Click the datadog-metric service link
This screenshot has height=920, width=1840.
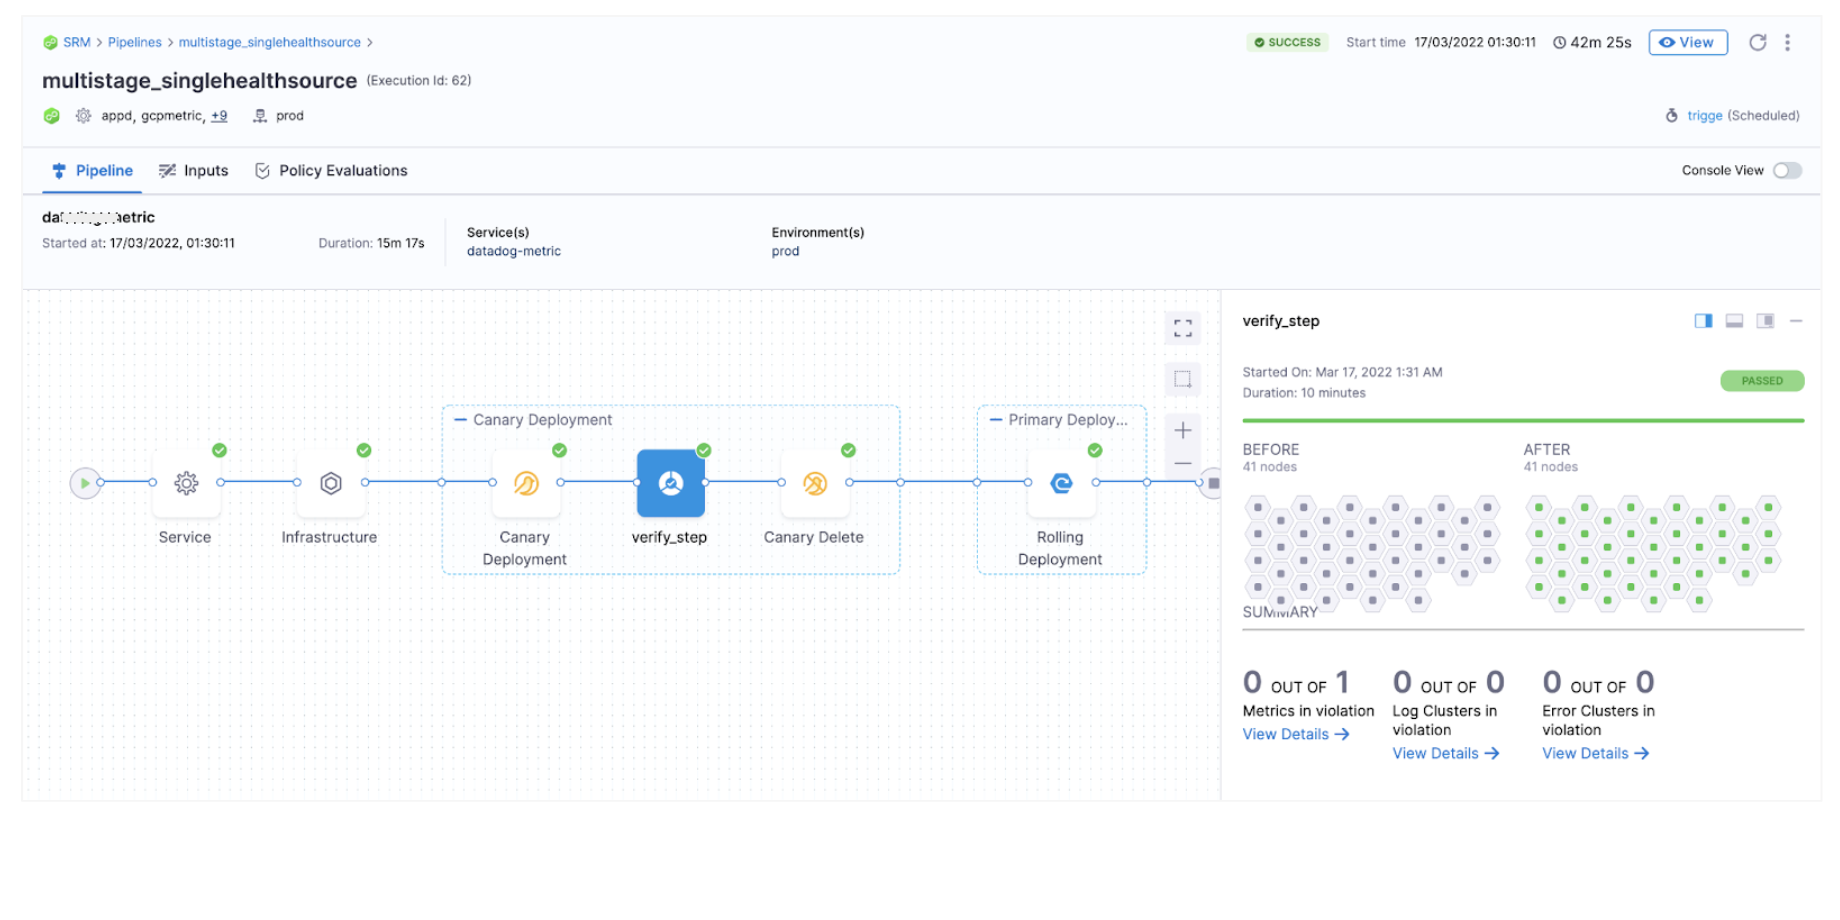coord(513,251)
